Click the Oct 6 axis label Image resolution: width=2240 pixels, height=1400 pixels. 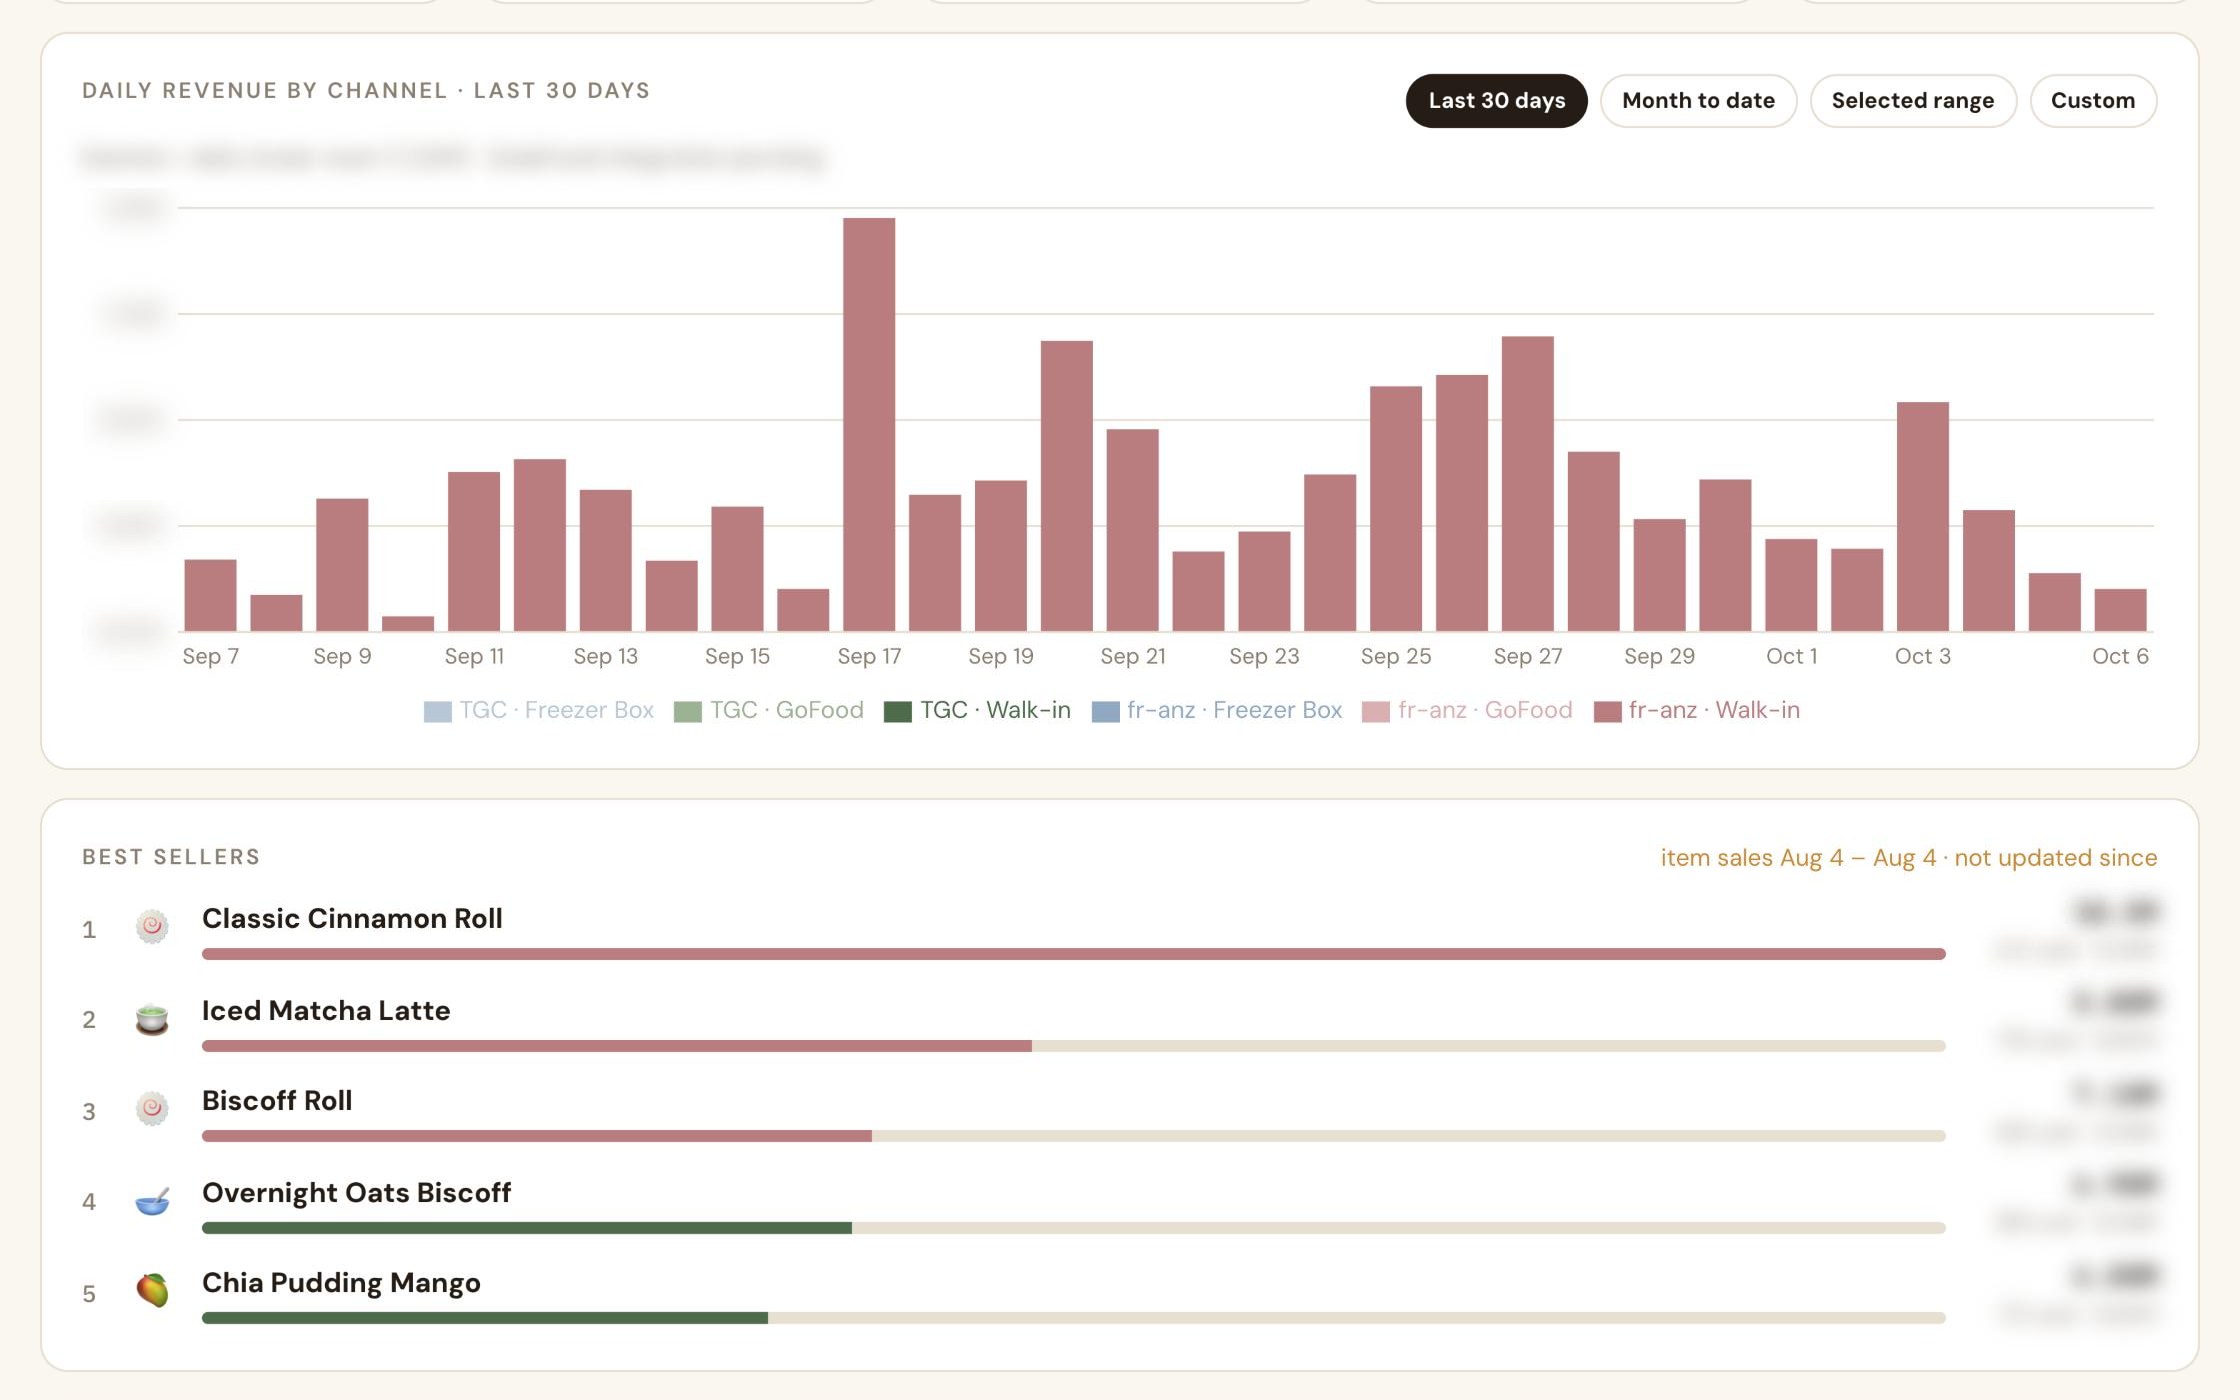[x=2120, y=656]
